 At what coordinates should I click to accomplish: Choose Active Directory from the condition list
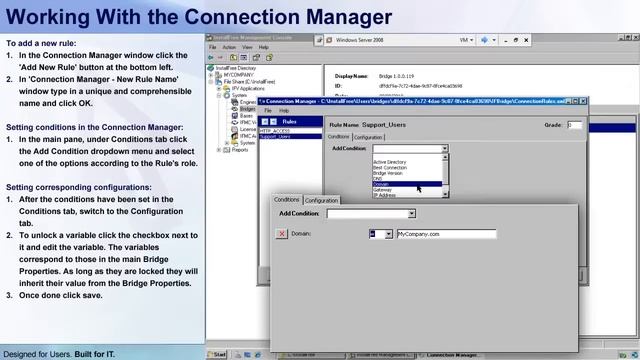pos(407,162)
